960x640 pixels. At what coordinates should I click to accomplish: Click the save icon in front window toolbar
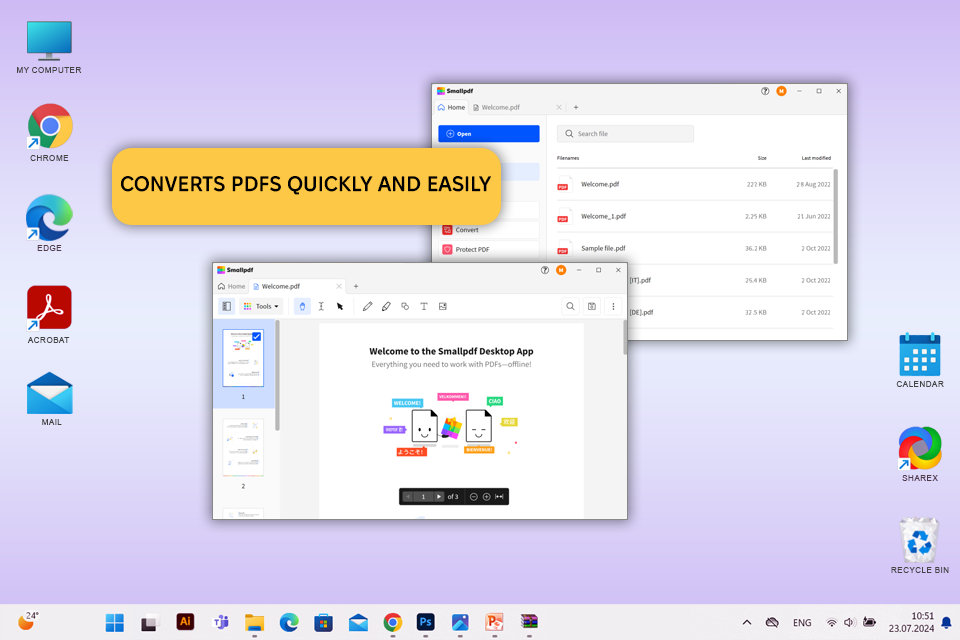click(x=591, y=306)
